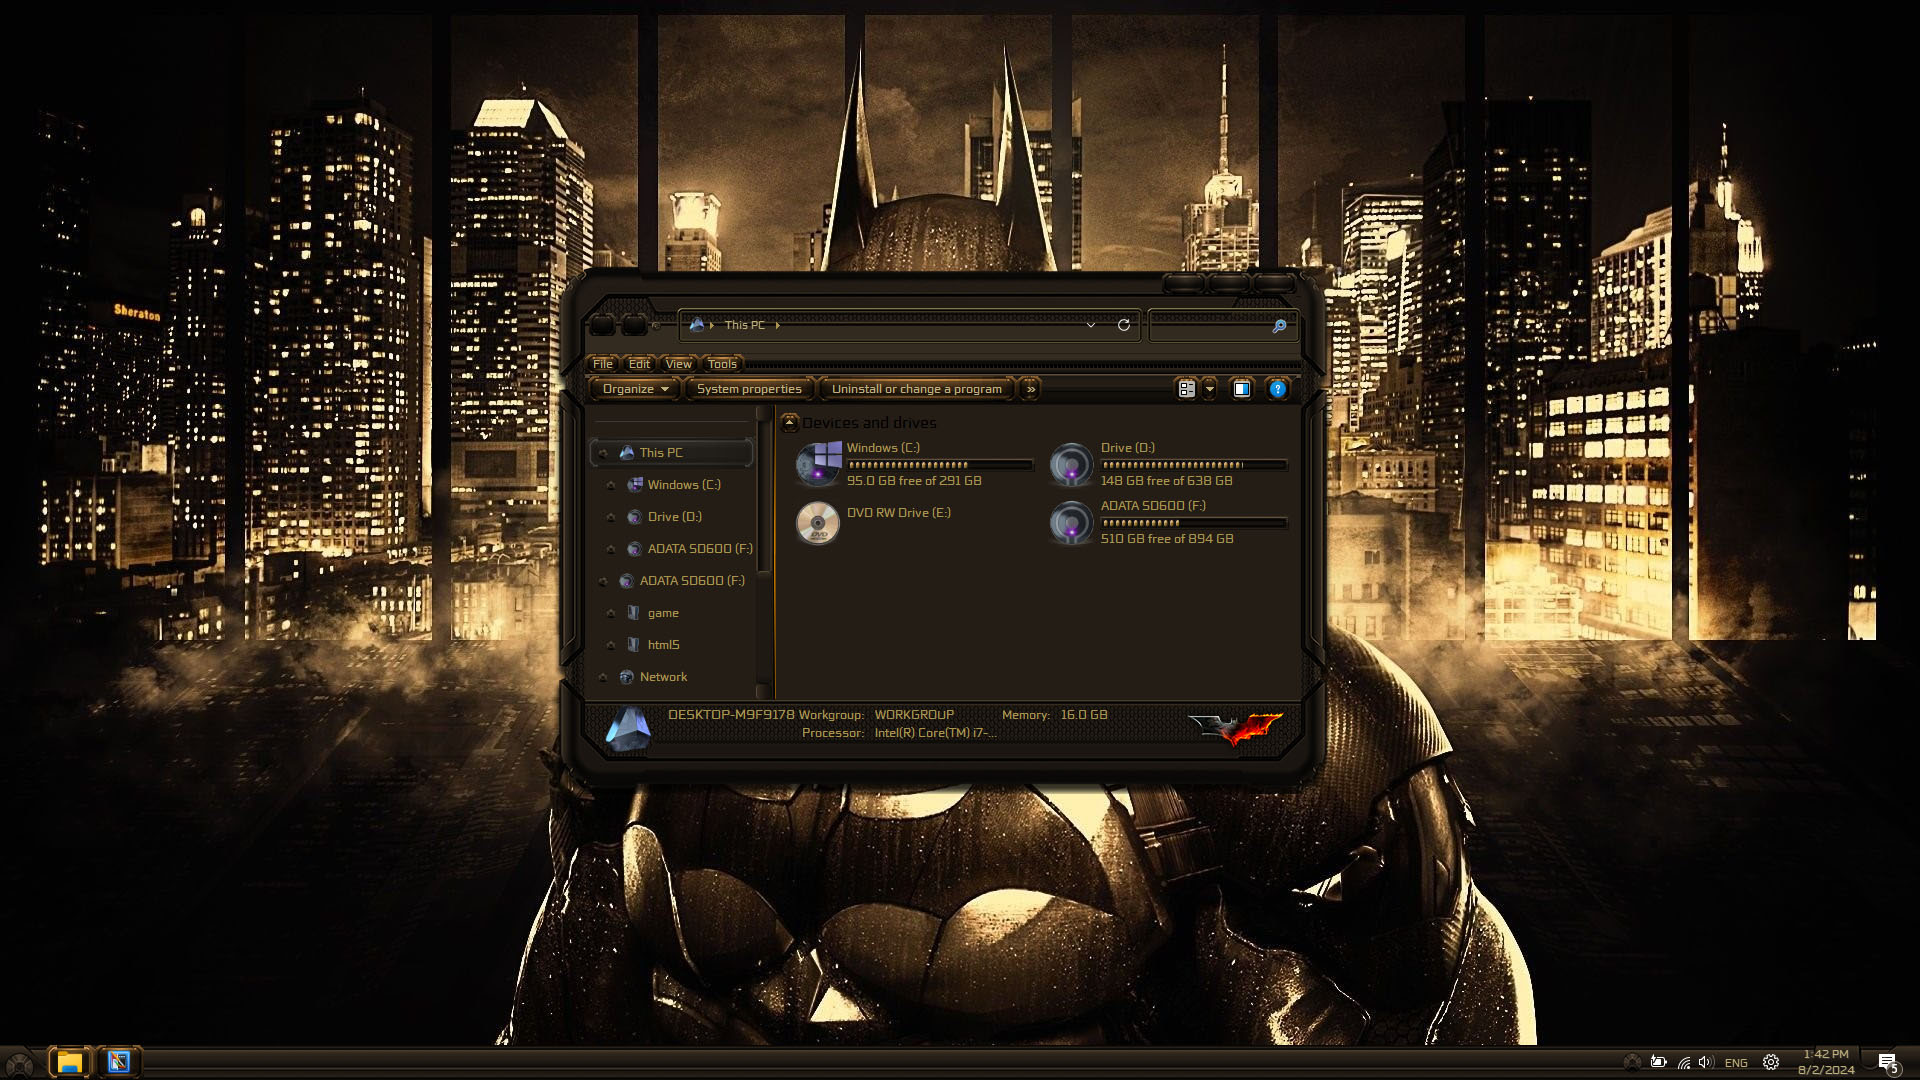Open the view options dropdown arrow
The image size is (1920, 1080).
1209,389
